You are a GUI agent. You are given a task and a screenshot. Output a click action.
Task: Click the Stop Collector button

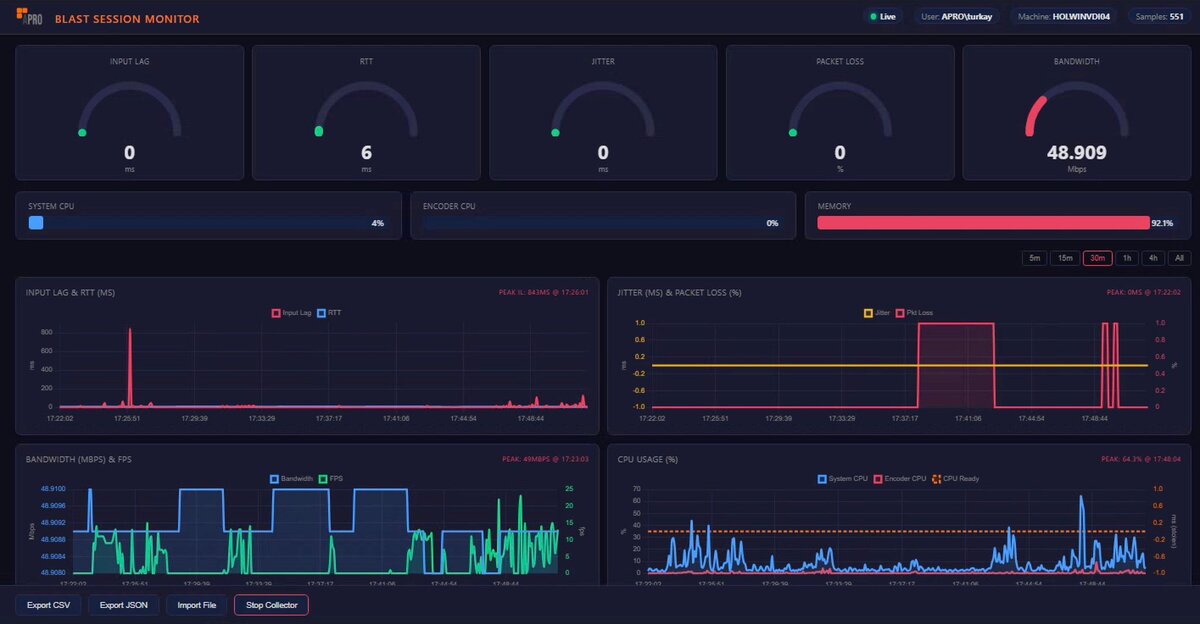tap(271, 605)
